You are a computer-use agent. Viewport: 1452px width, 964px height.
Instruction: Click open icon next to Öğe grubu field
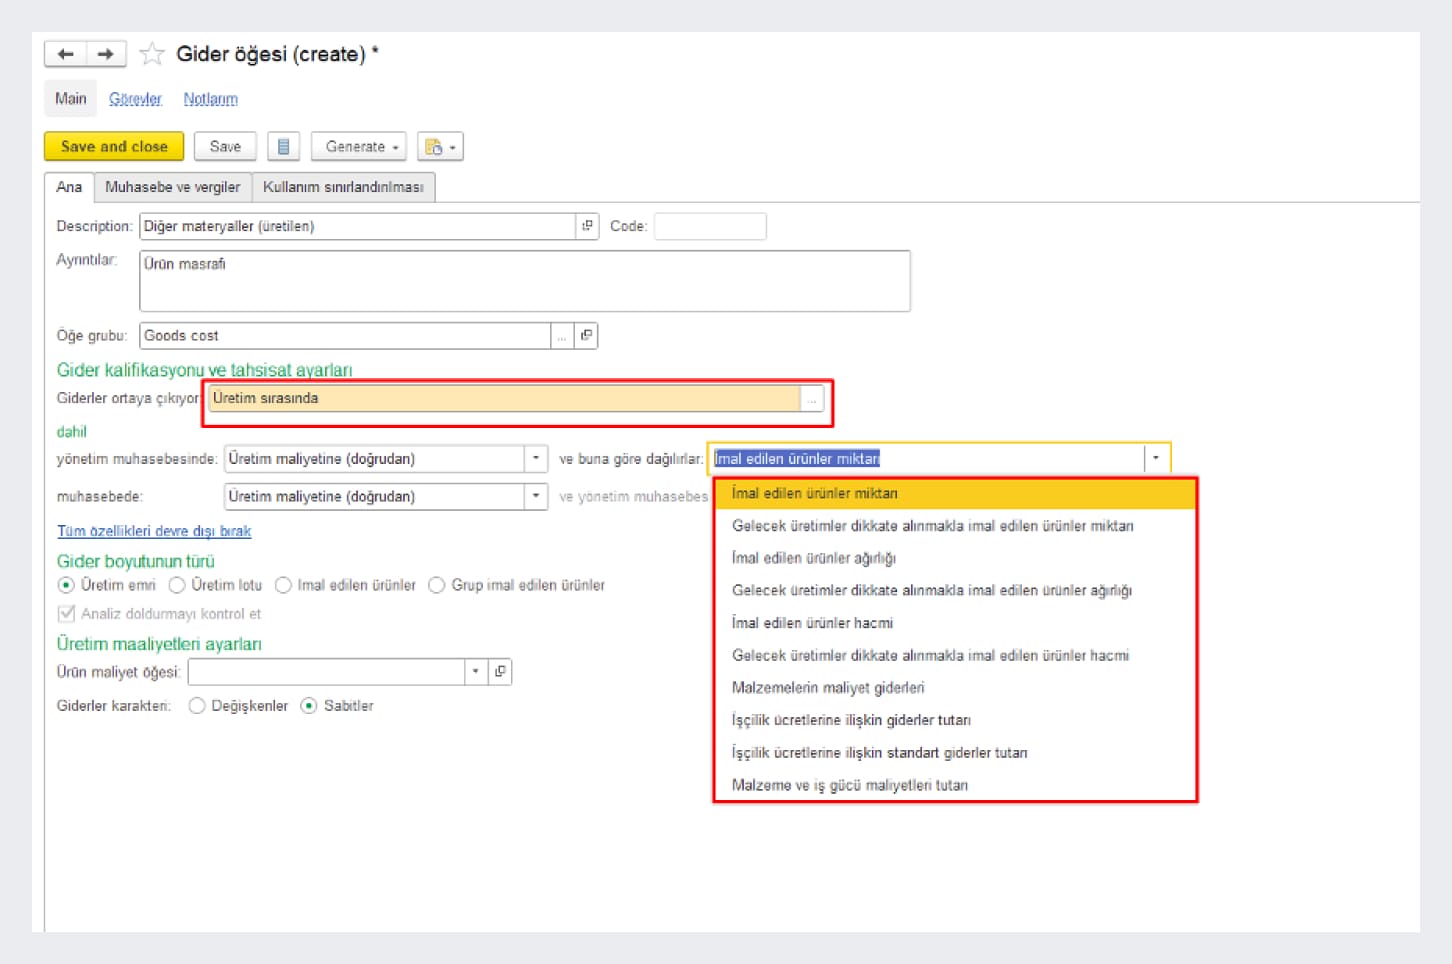tap(586, 336)
